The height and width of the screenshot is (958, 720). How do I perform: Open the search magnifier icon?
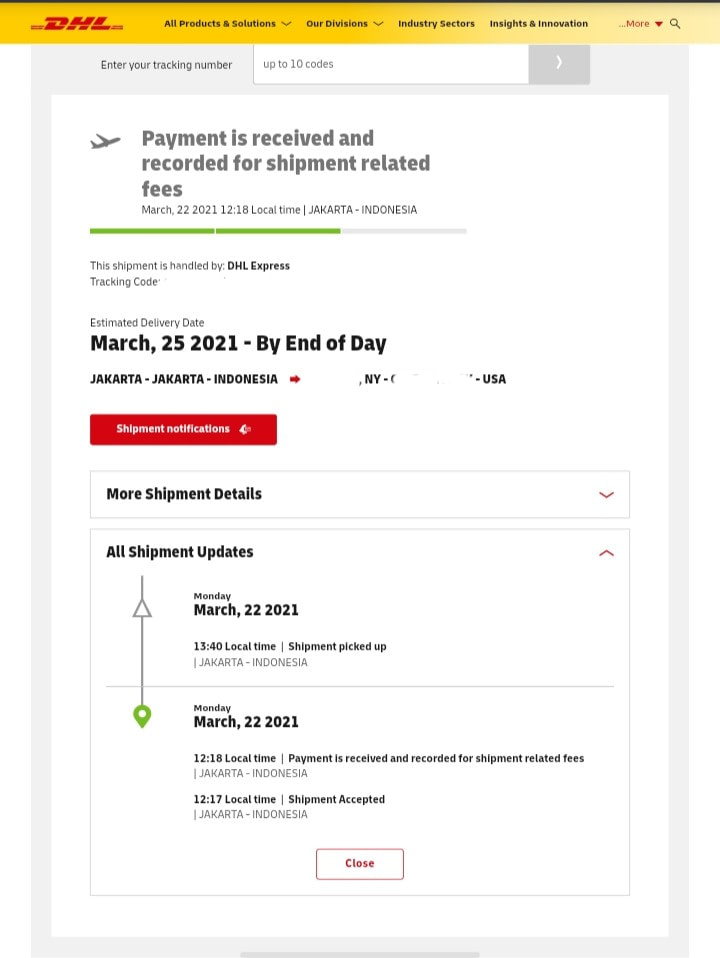point(675,24)
